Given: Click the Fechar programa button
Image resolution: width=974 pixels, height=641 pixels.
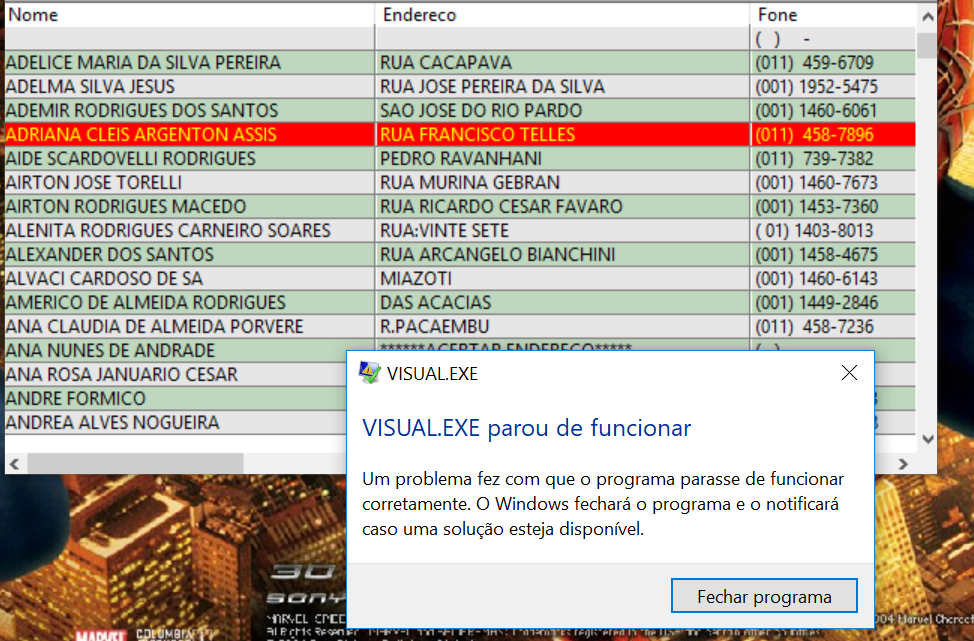Looking at the screenshot, I should (764, 596).
